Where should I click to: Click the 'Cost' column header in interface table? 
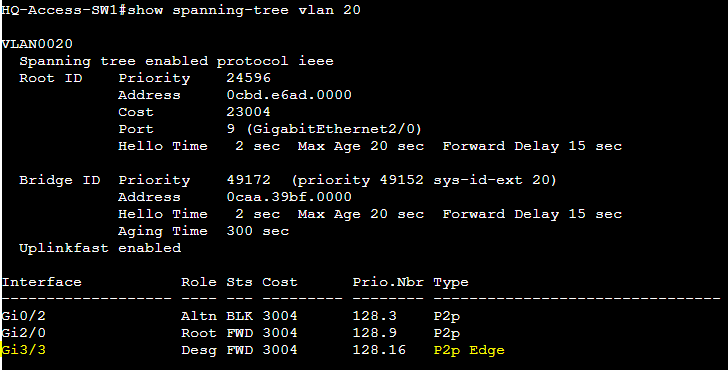pos(280,282)
